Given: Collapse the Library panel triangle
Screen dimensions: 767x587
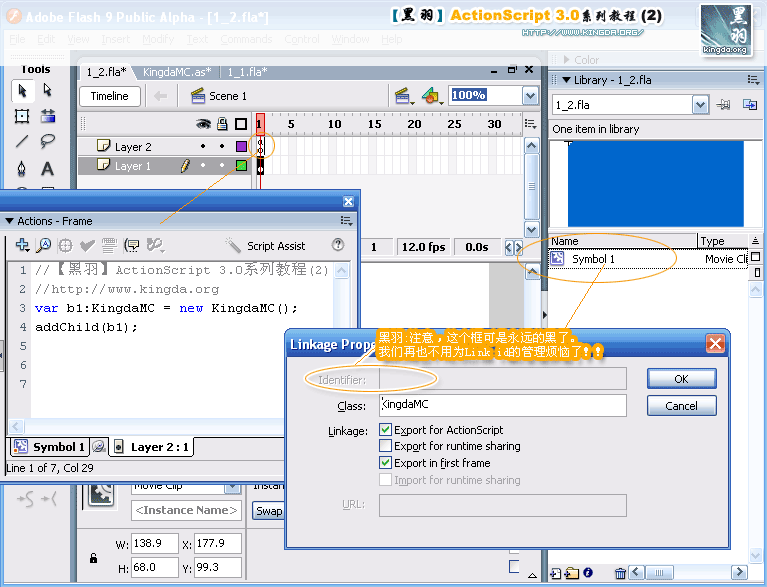Looking at the screenshot, I should tap(566, 80).
